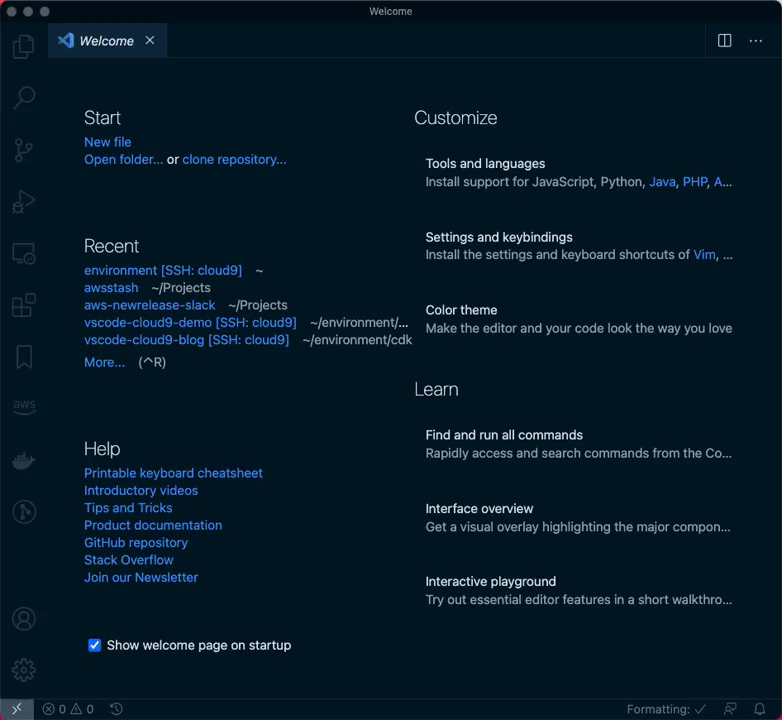The width and height of the screenshot is (782, 720).
Task: Open recent vscode-cloud9-demo [SSH: cloud9]
Action: 190,323
